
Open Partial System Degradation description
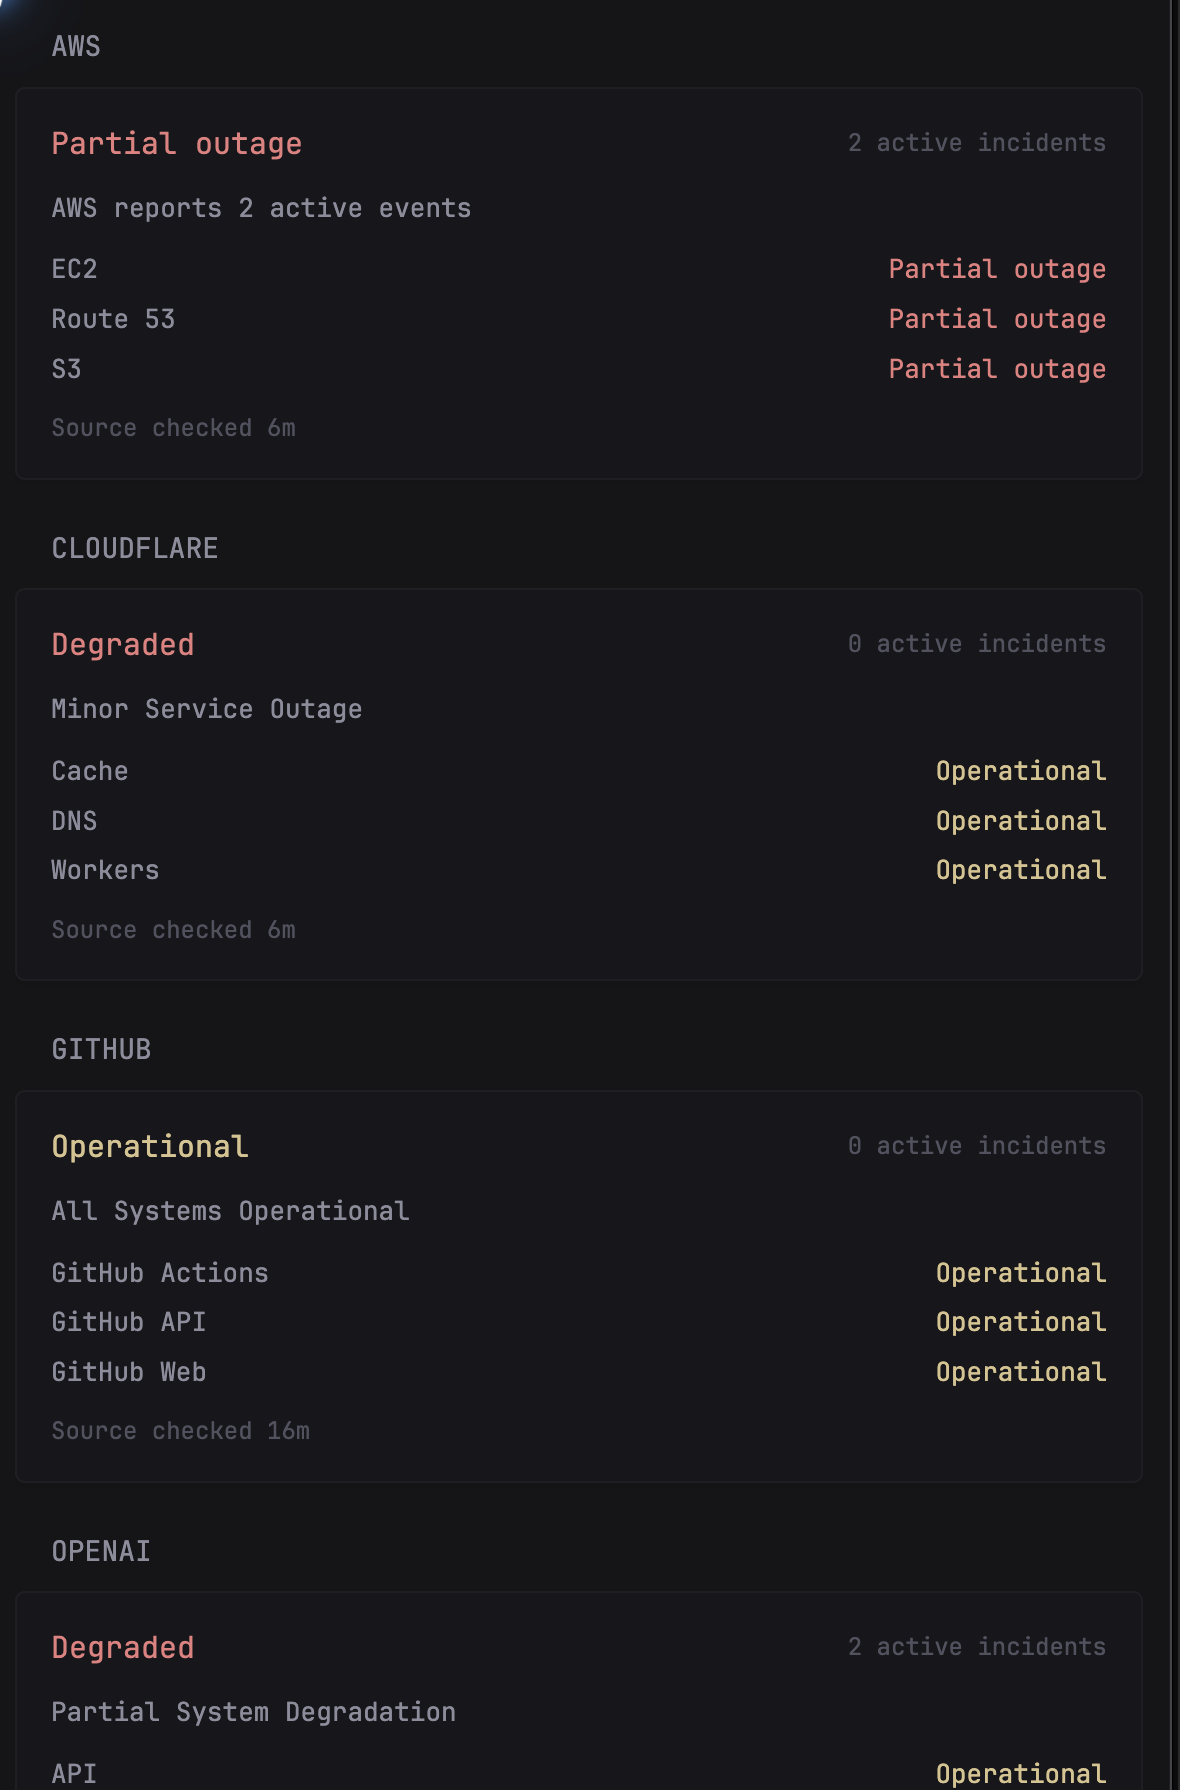coord(254,1712)
